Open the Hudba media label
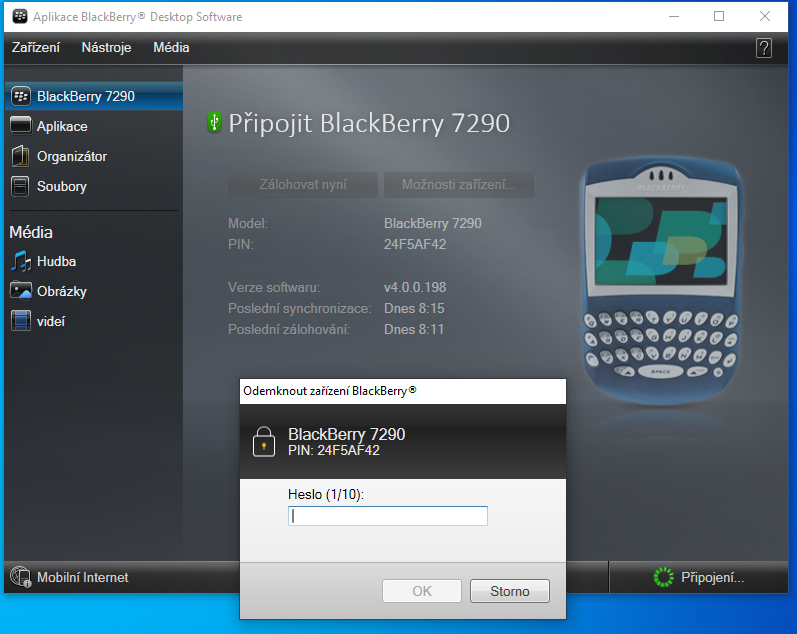 tap(56, 261)
